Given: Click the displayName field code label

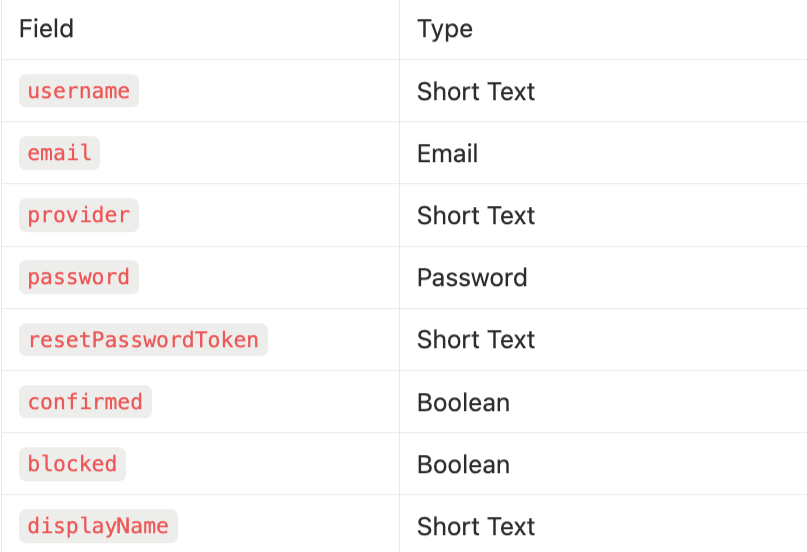Looking at the screenshot, I should click(x=98, y=526).
